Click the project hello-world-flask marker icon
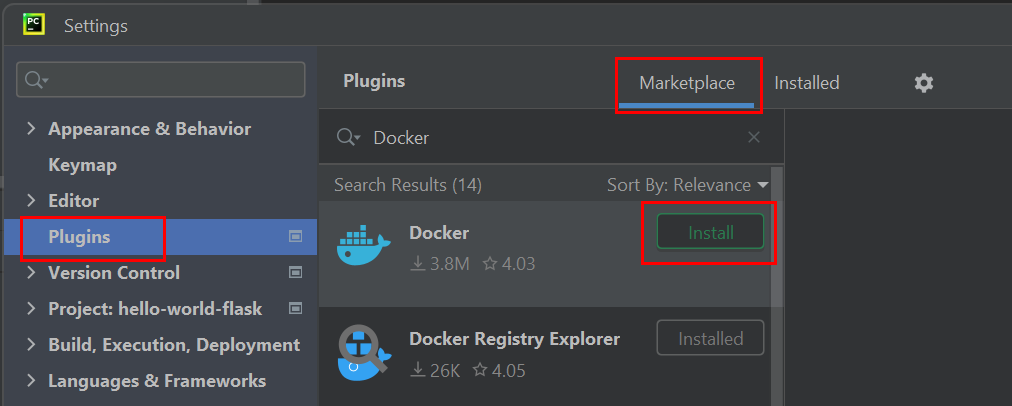Screen dimensions: 1012x406 pyautogui.click(x=296, y=309)
